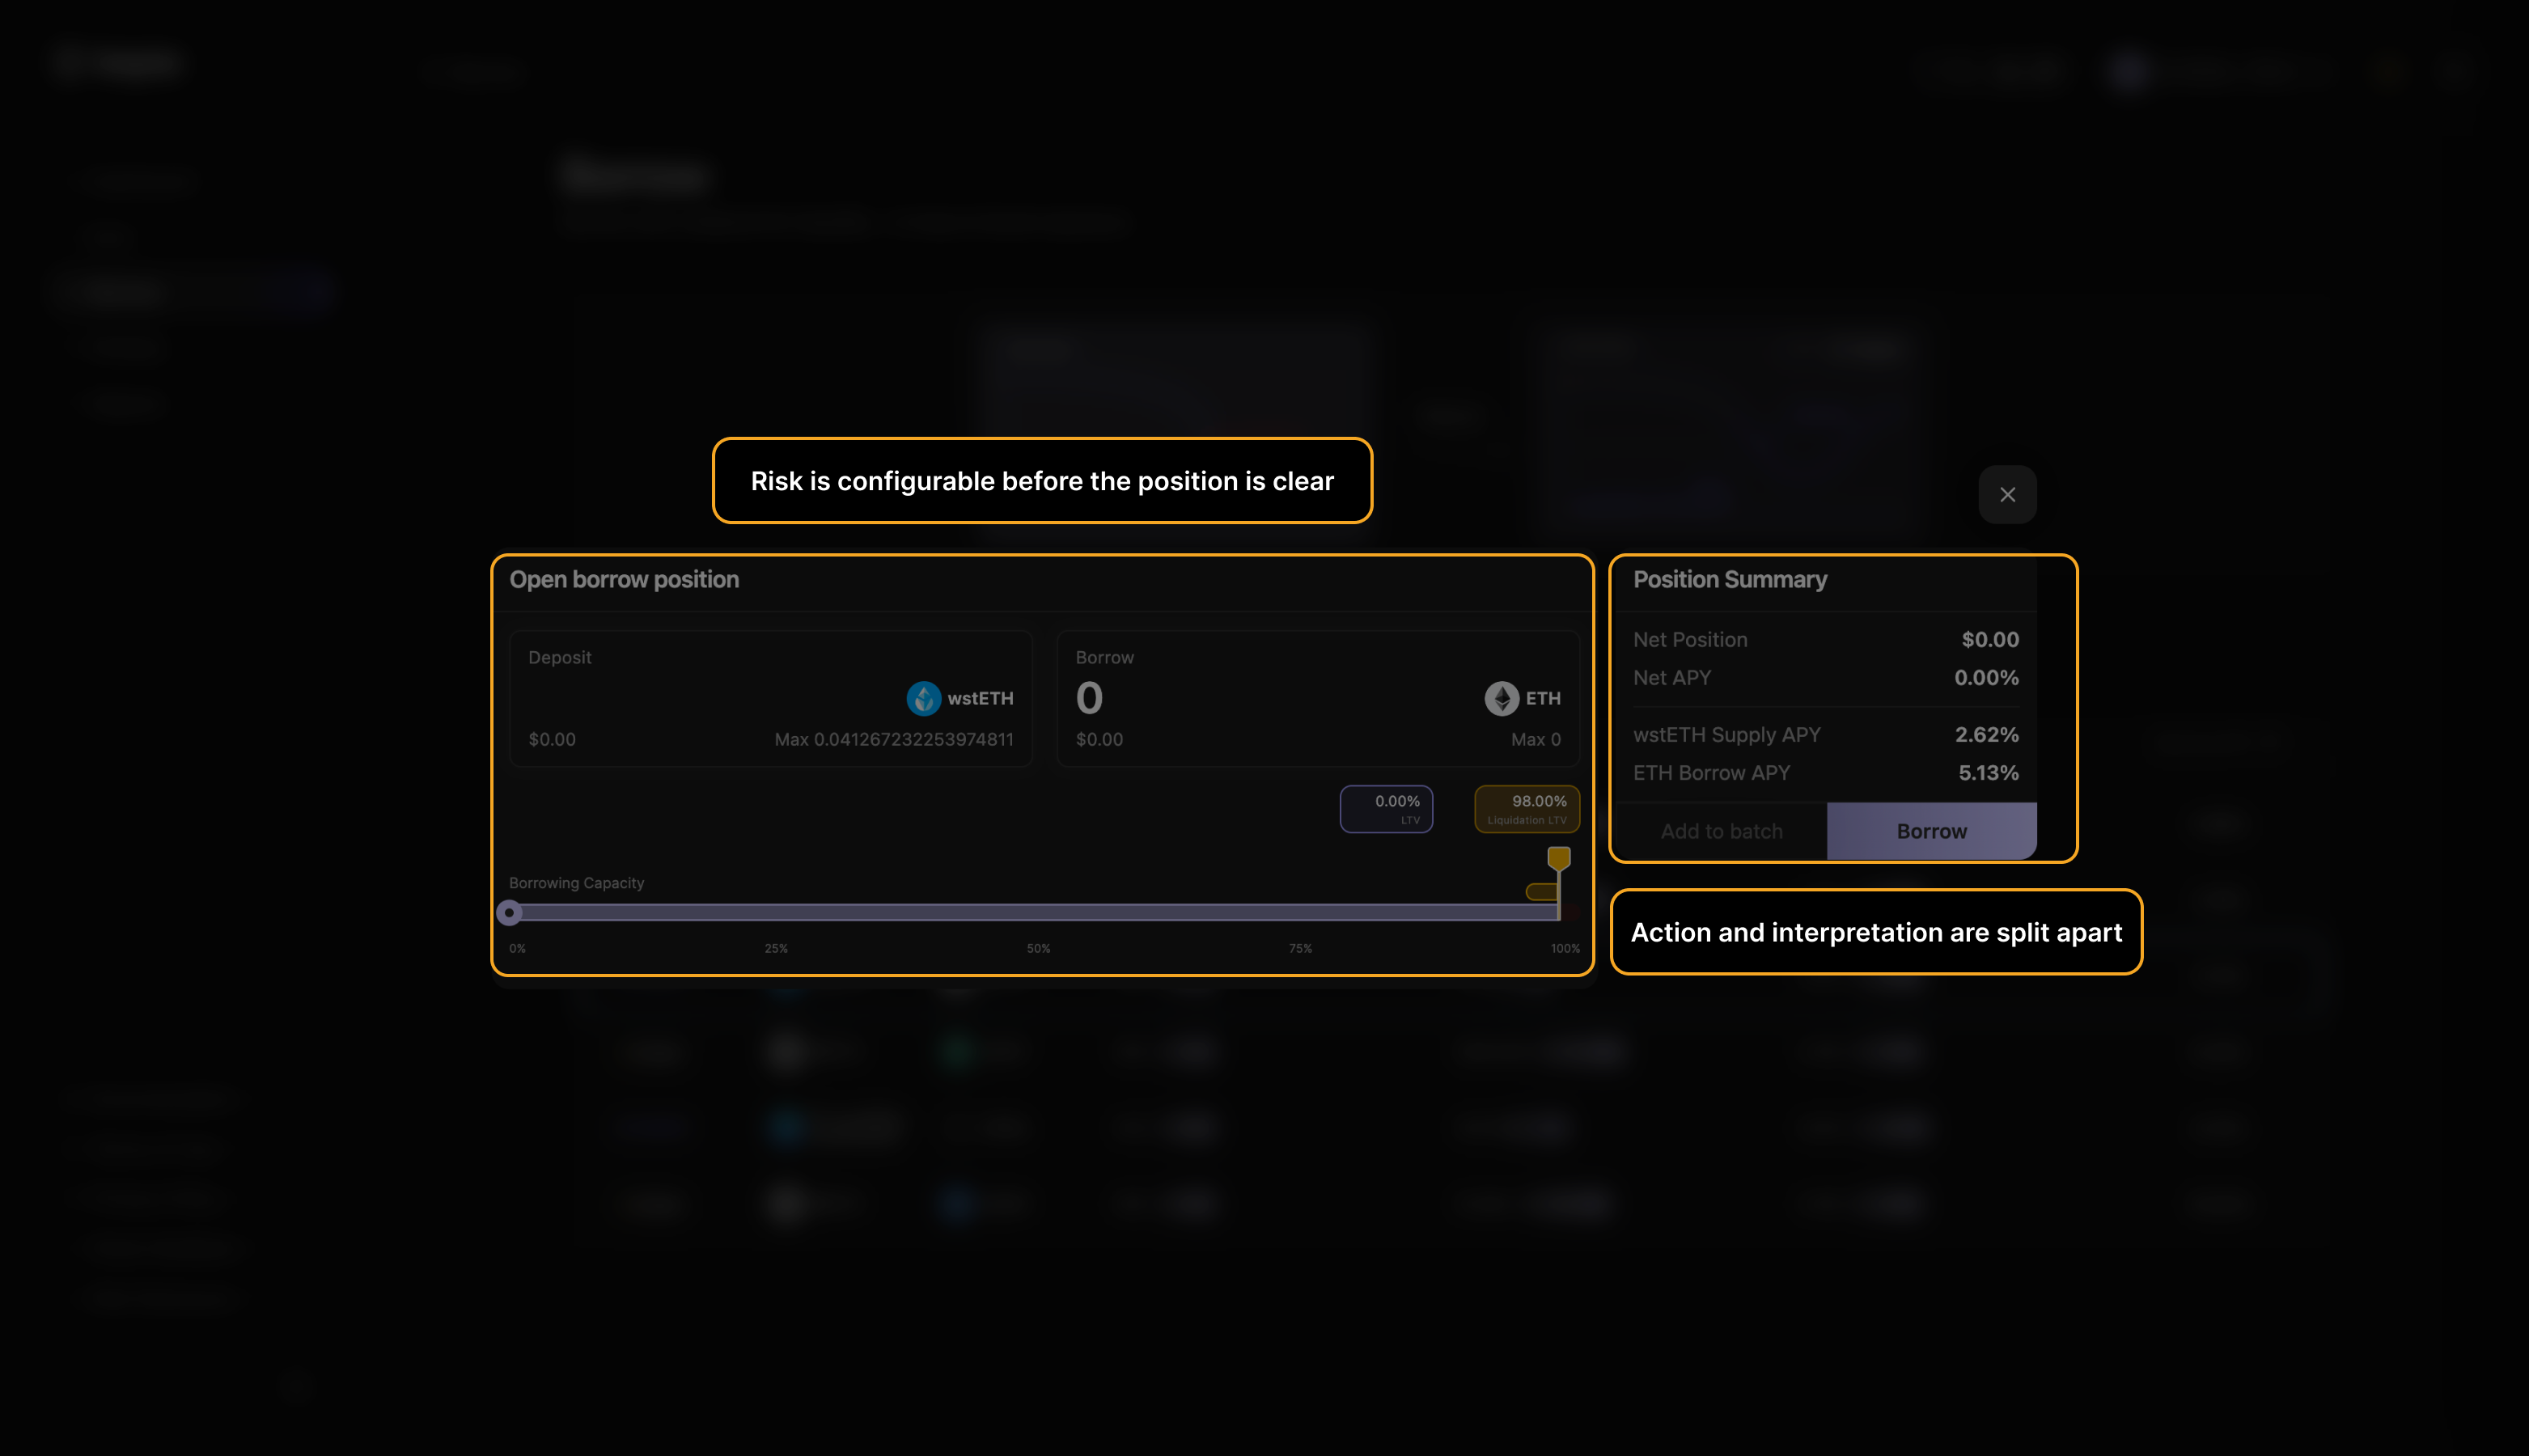Click the 25% tick on capacity slider
Viewport: 2529px width, 1456px height.
point(776,948)
